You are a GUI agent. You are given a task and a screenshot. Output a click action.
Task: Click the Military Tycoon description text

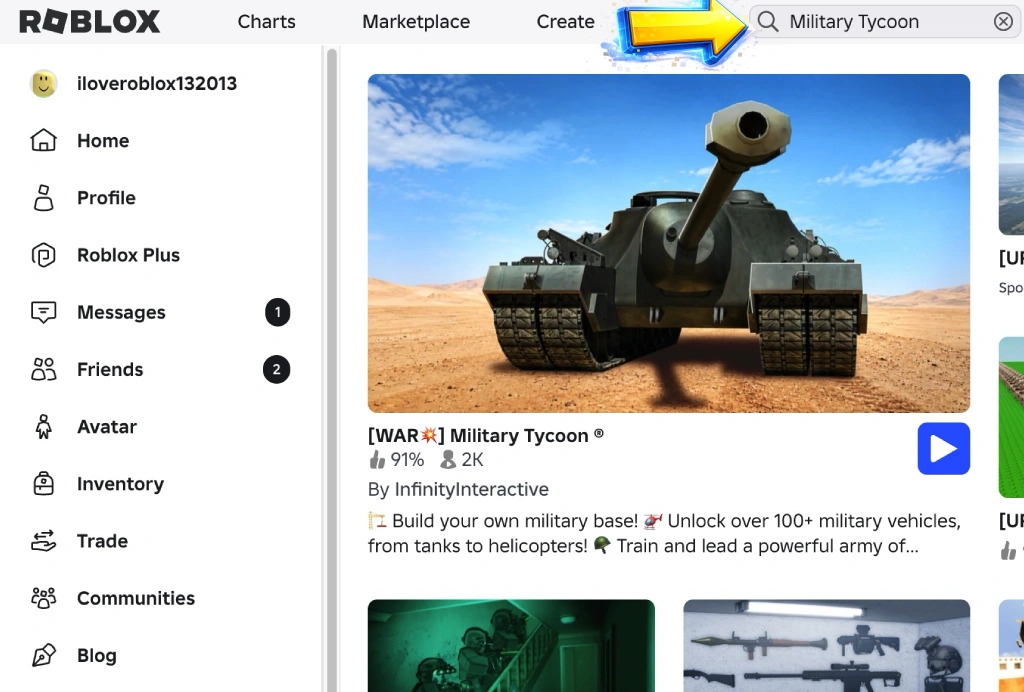(x=664, y=533)
